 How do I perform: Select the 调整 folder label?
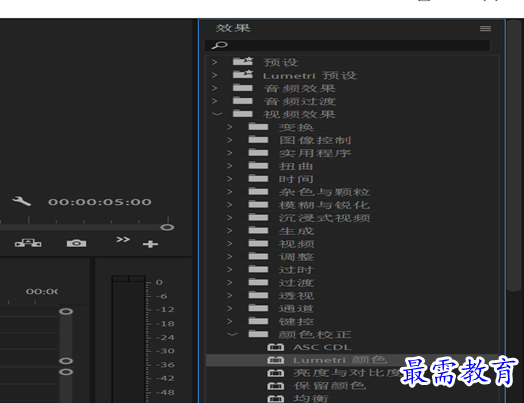pos(296,257)
